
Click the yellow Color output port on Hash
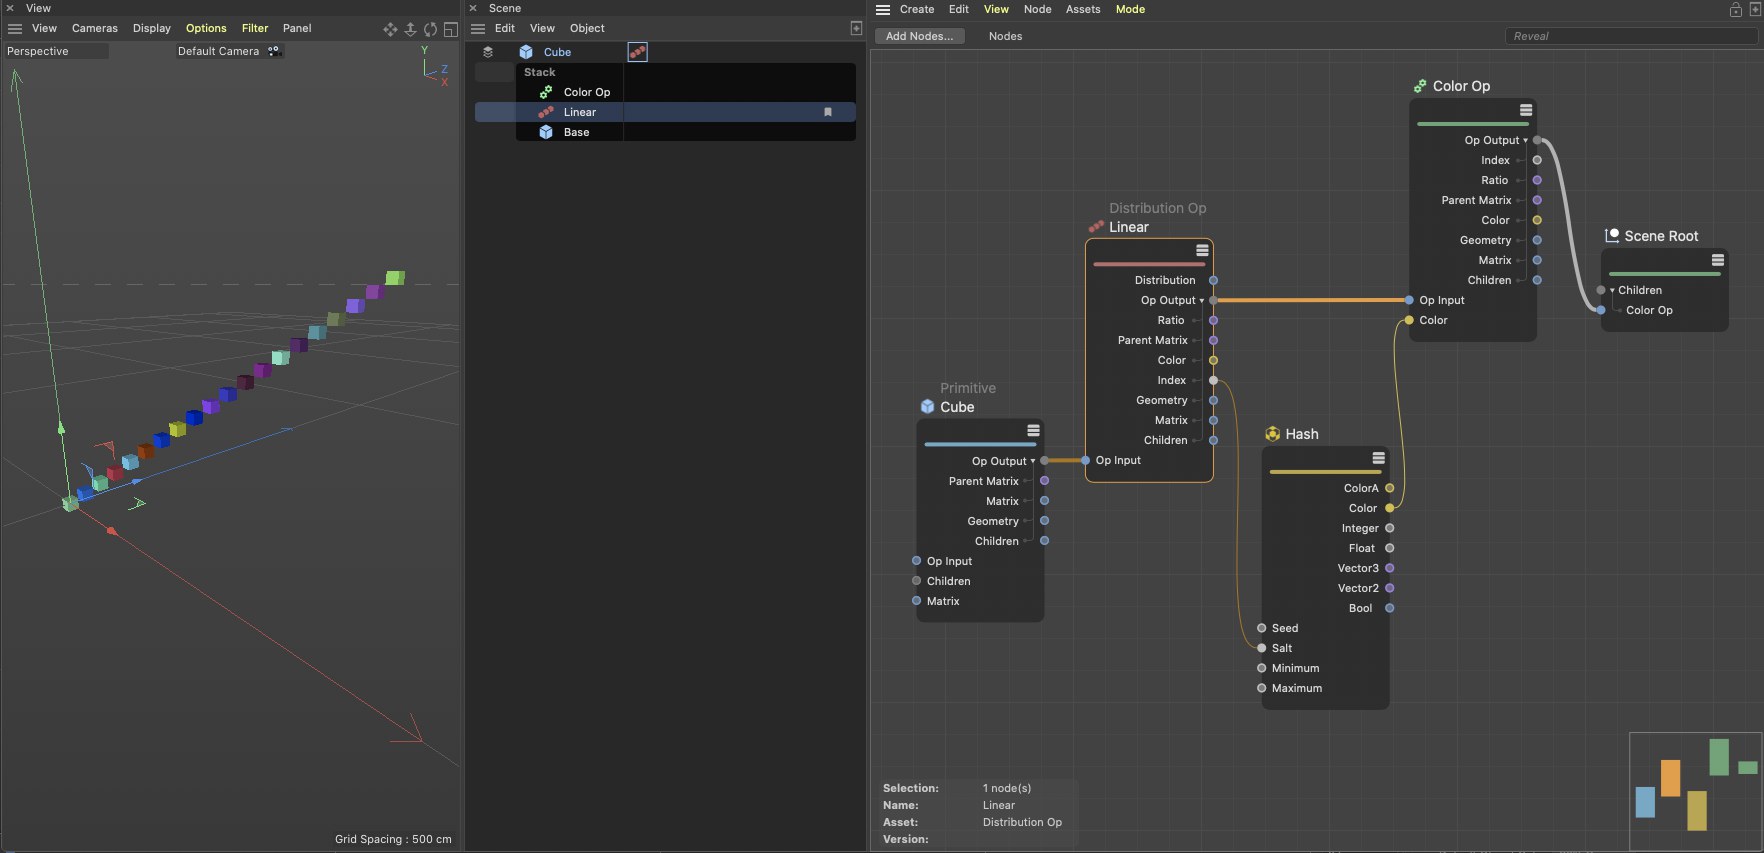tap(1389, 508)
